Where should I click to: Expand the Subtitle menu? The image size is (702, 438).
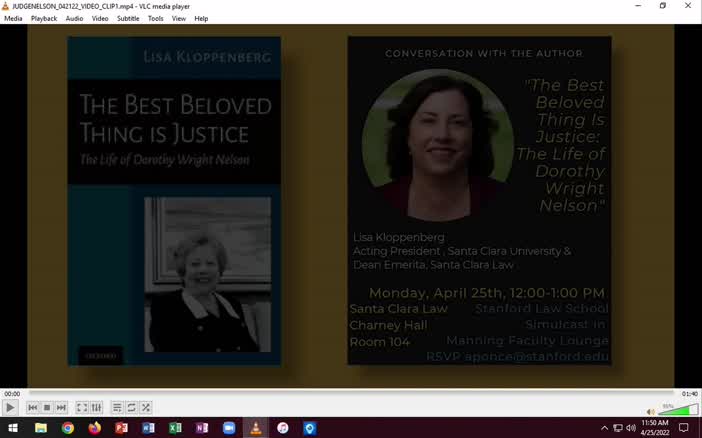[128, 18]
